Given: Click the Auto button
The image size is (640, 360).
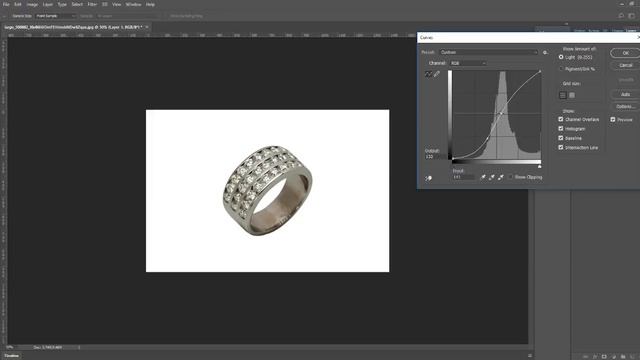Looking at the screenshot, I should (x=625, y=94).
